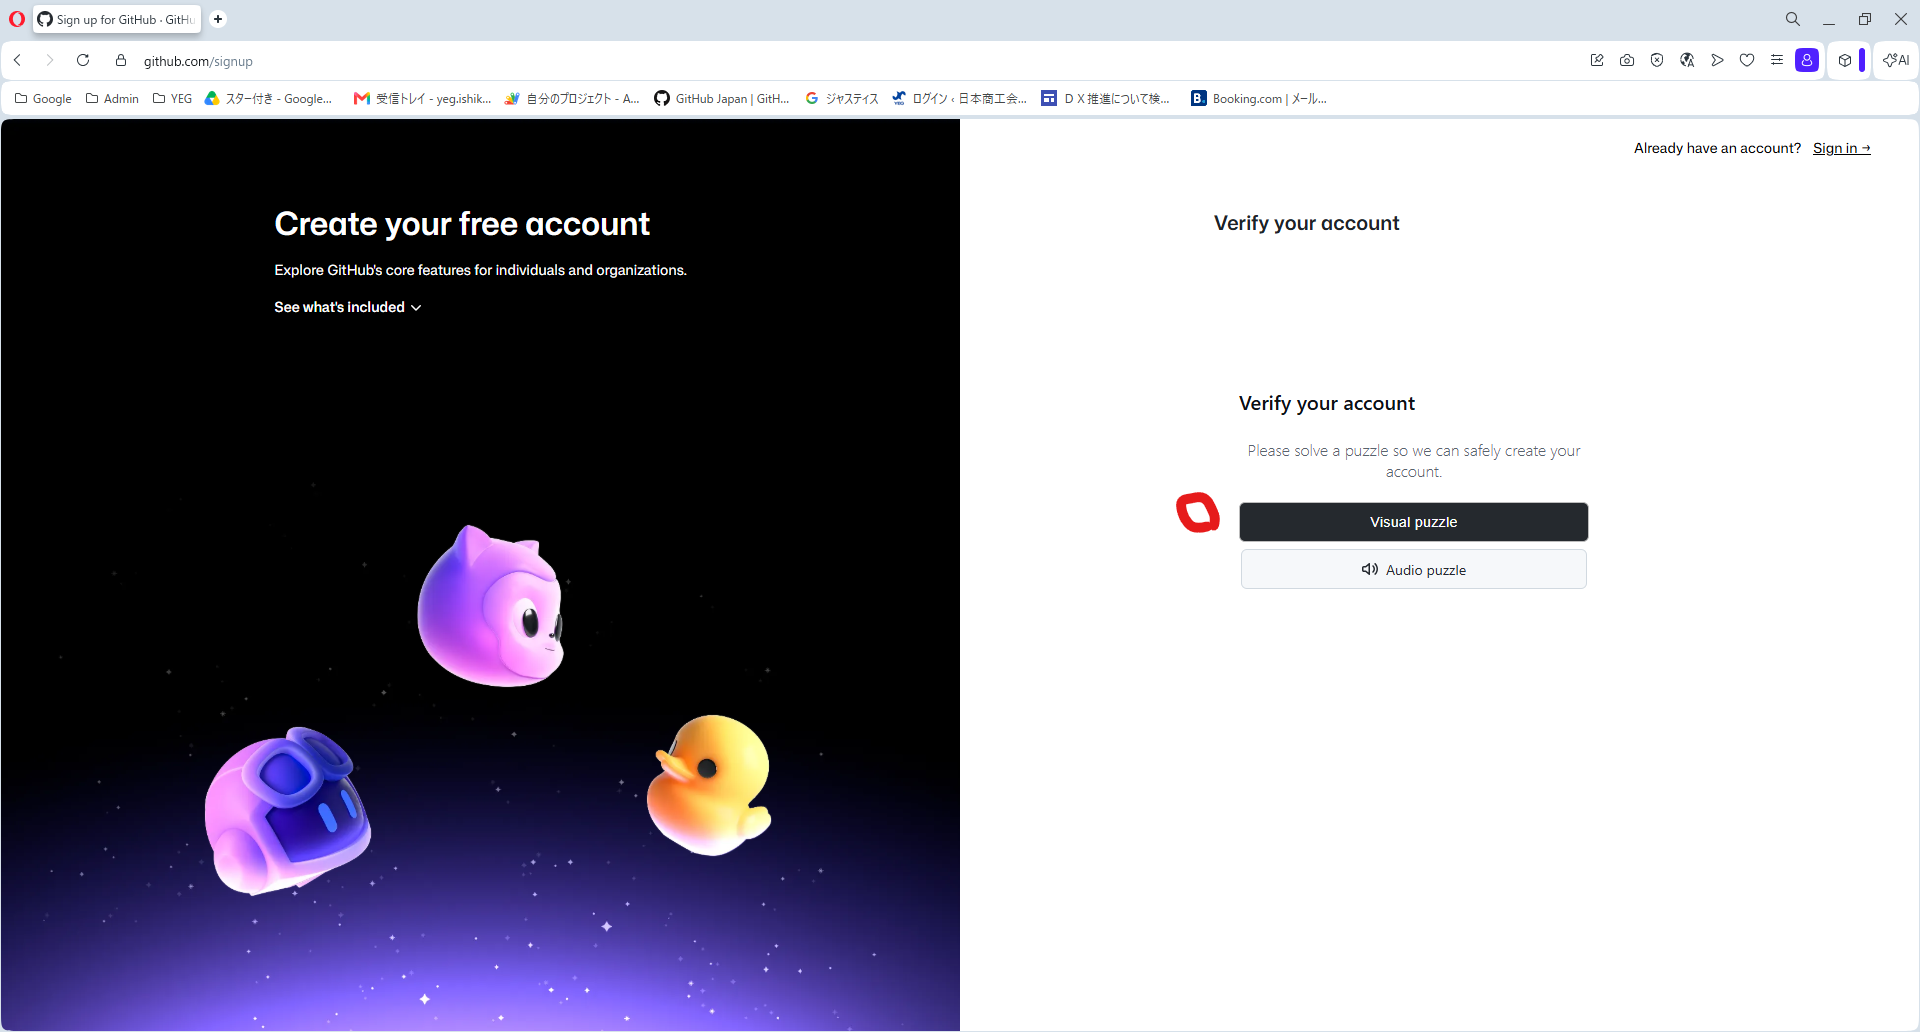This screenshot has width=1920, height=1032.
Task: Select the Sign up for GitHub tab
Action: coord(117,19)
